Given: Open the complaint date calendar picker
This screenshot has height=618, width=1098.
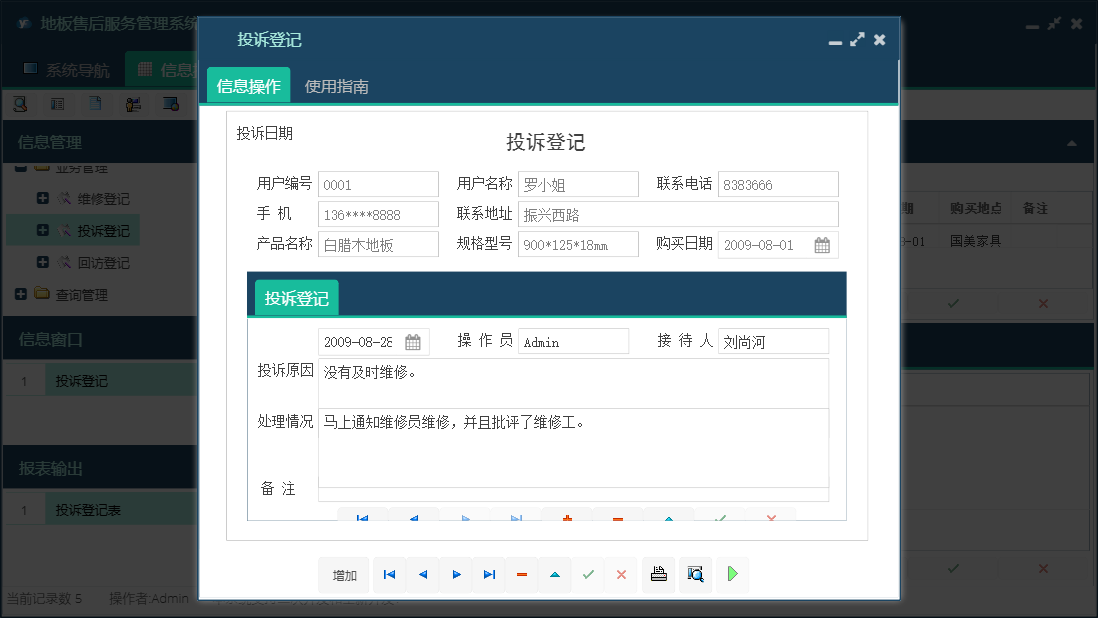Looking at the screenshot, I should click(x=413, y=341).
